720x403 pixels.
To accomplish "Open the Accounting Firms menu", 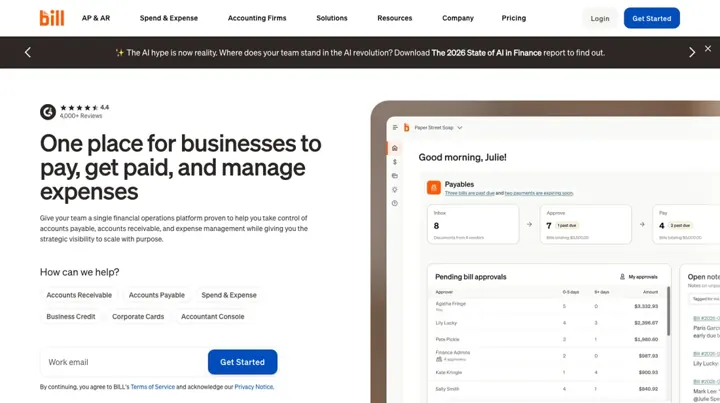I will tap(257, 18).
